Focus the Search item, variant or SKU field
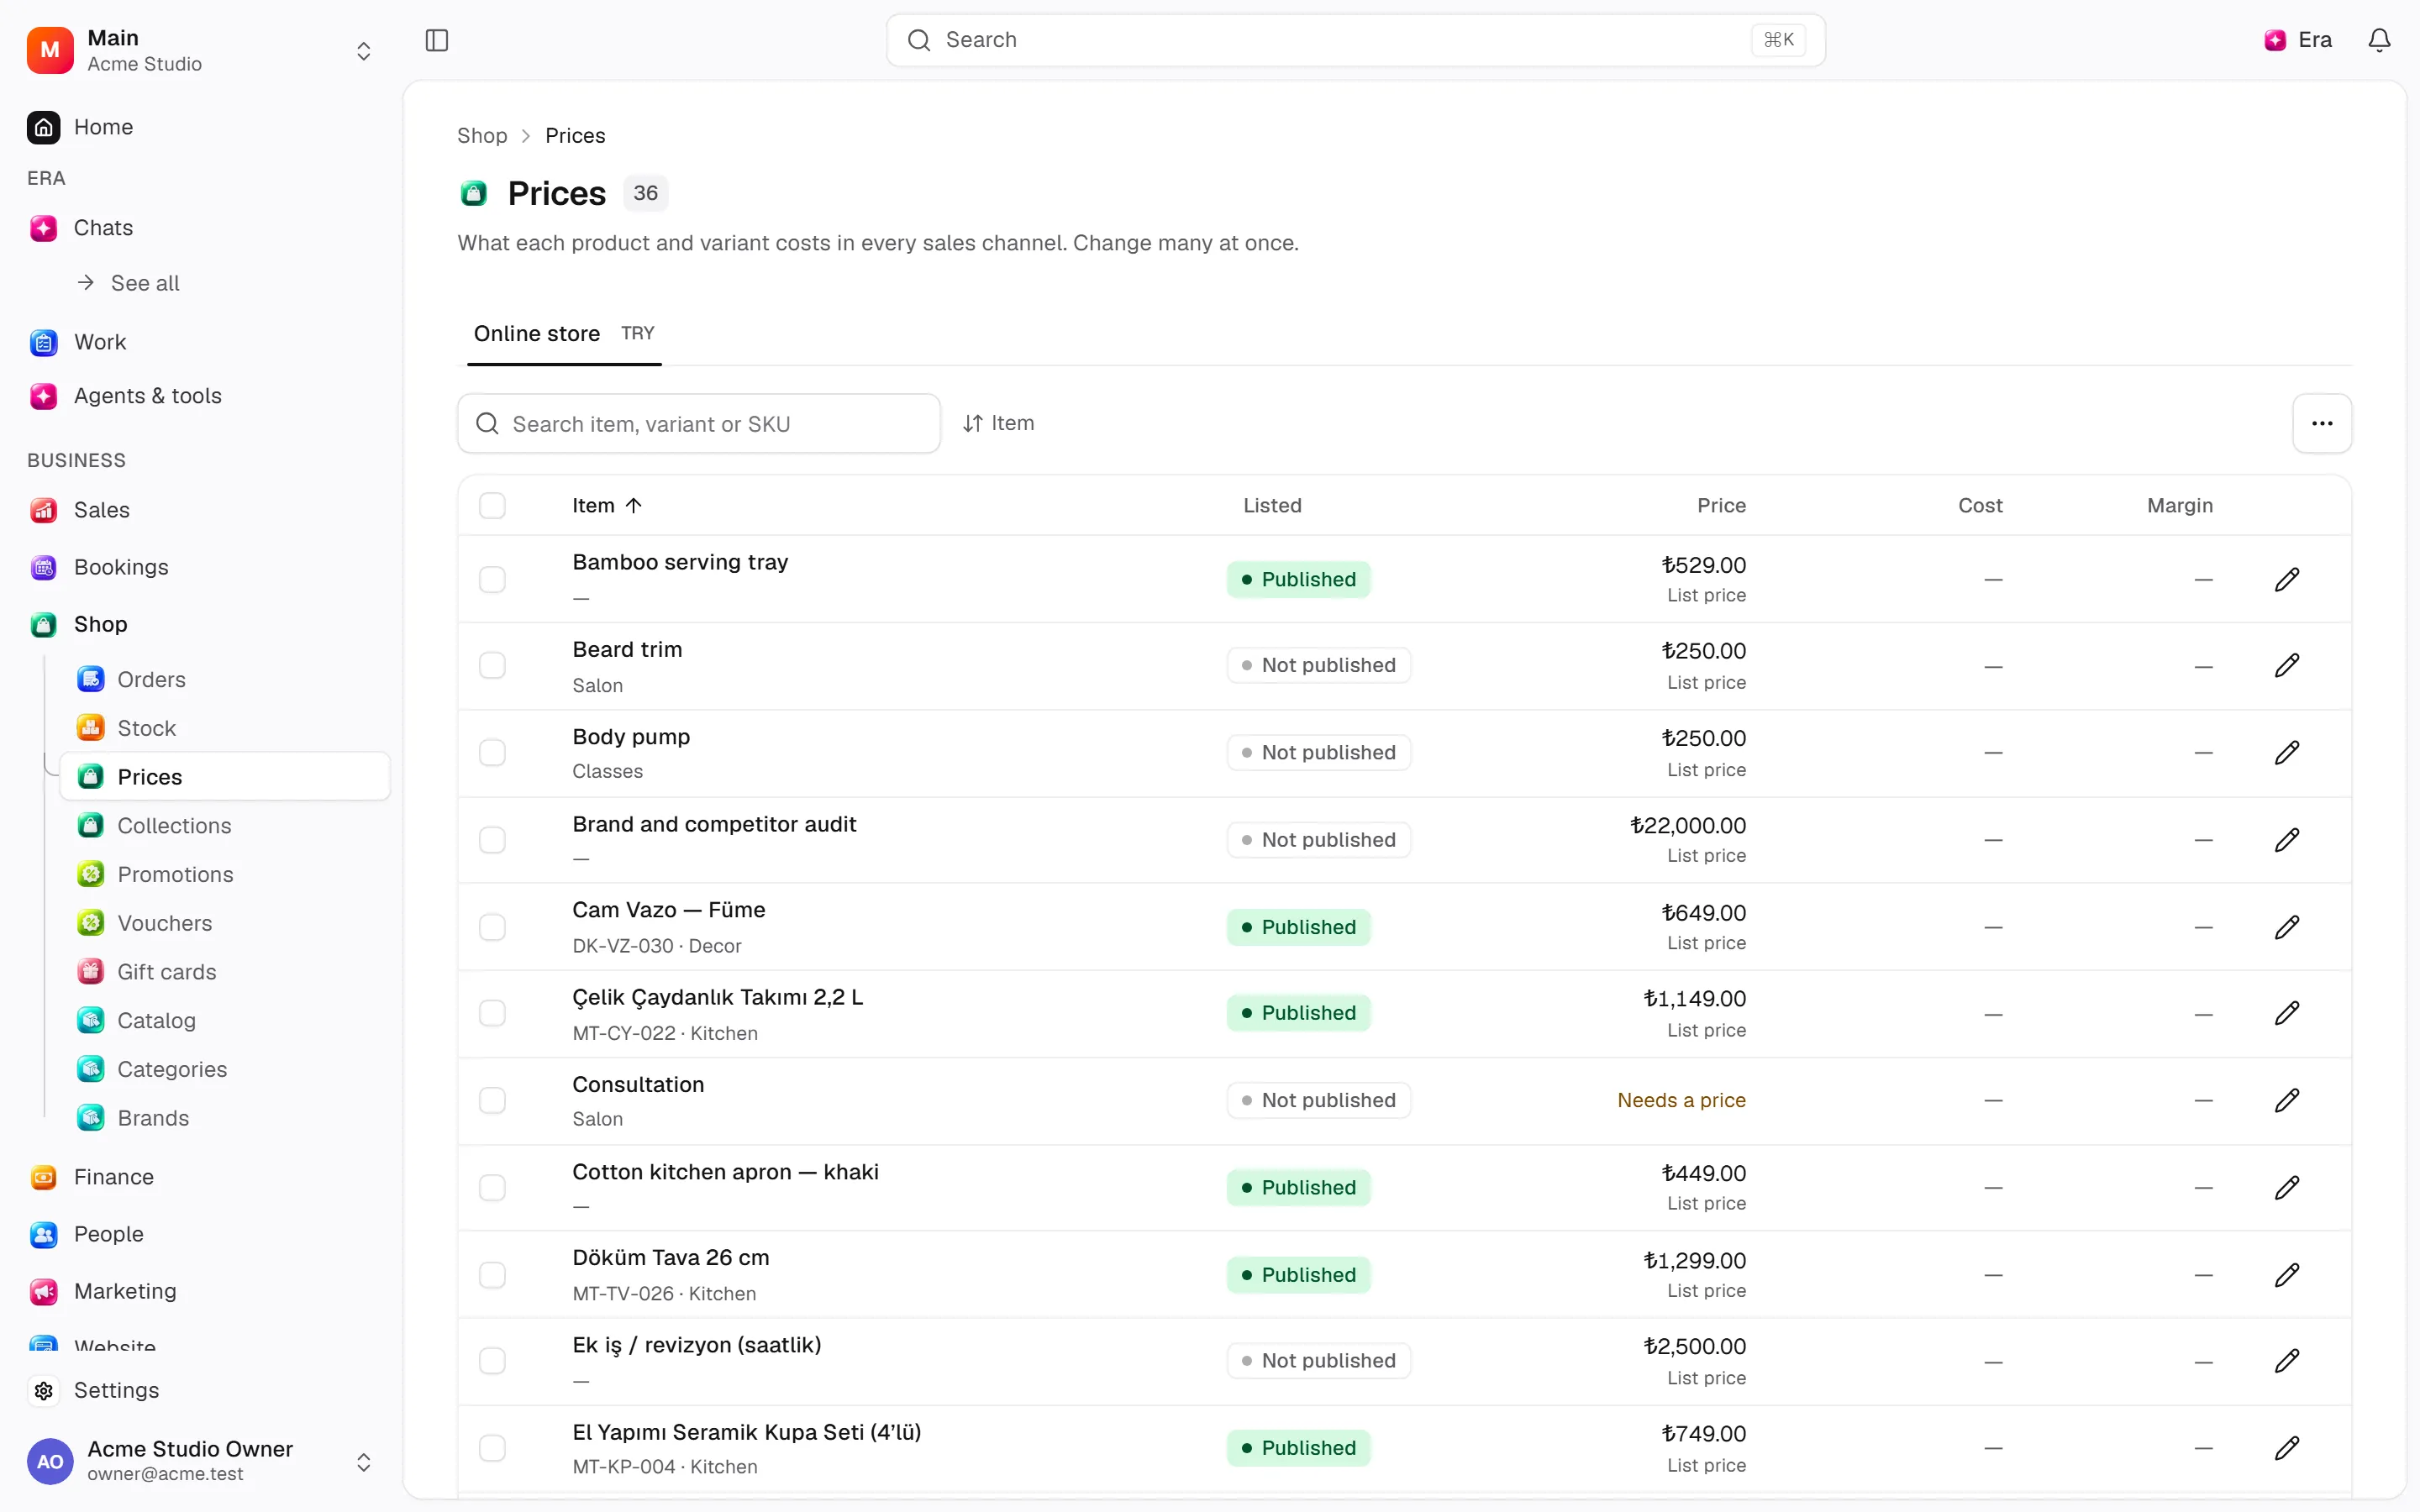Image resolution: width=2420 pixels, height=1512 pixels. pos(698,424)
